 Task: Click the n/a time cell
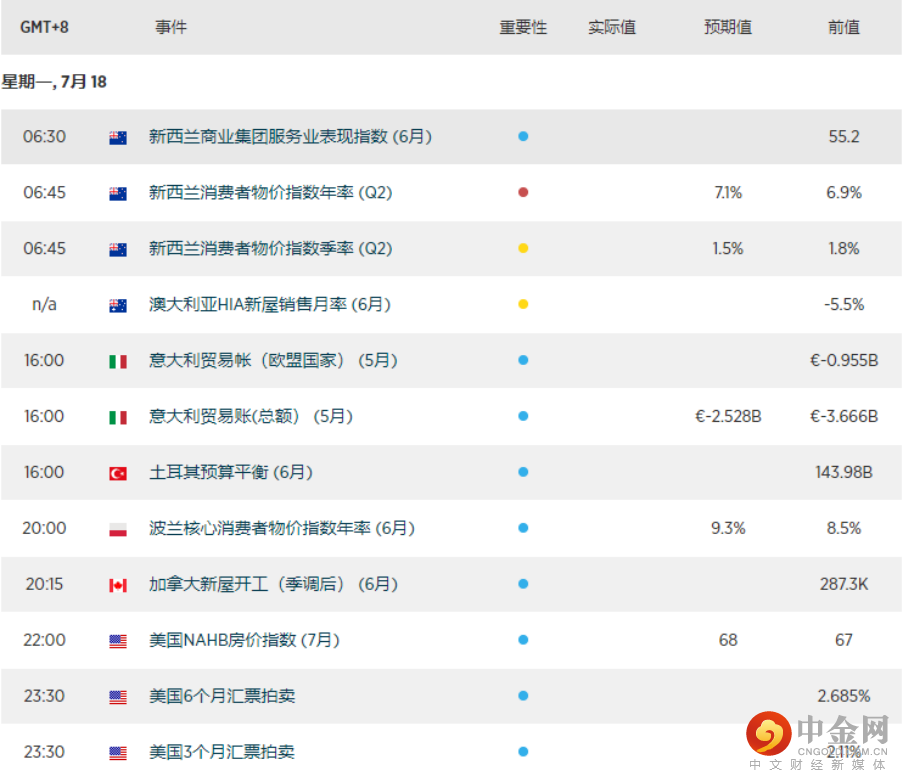coord(44,304)
